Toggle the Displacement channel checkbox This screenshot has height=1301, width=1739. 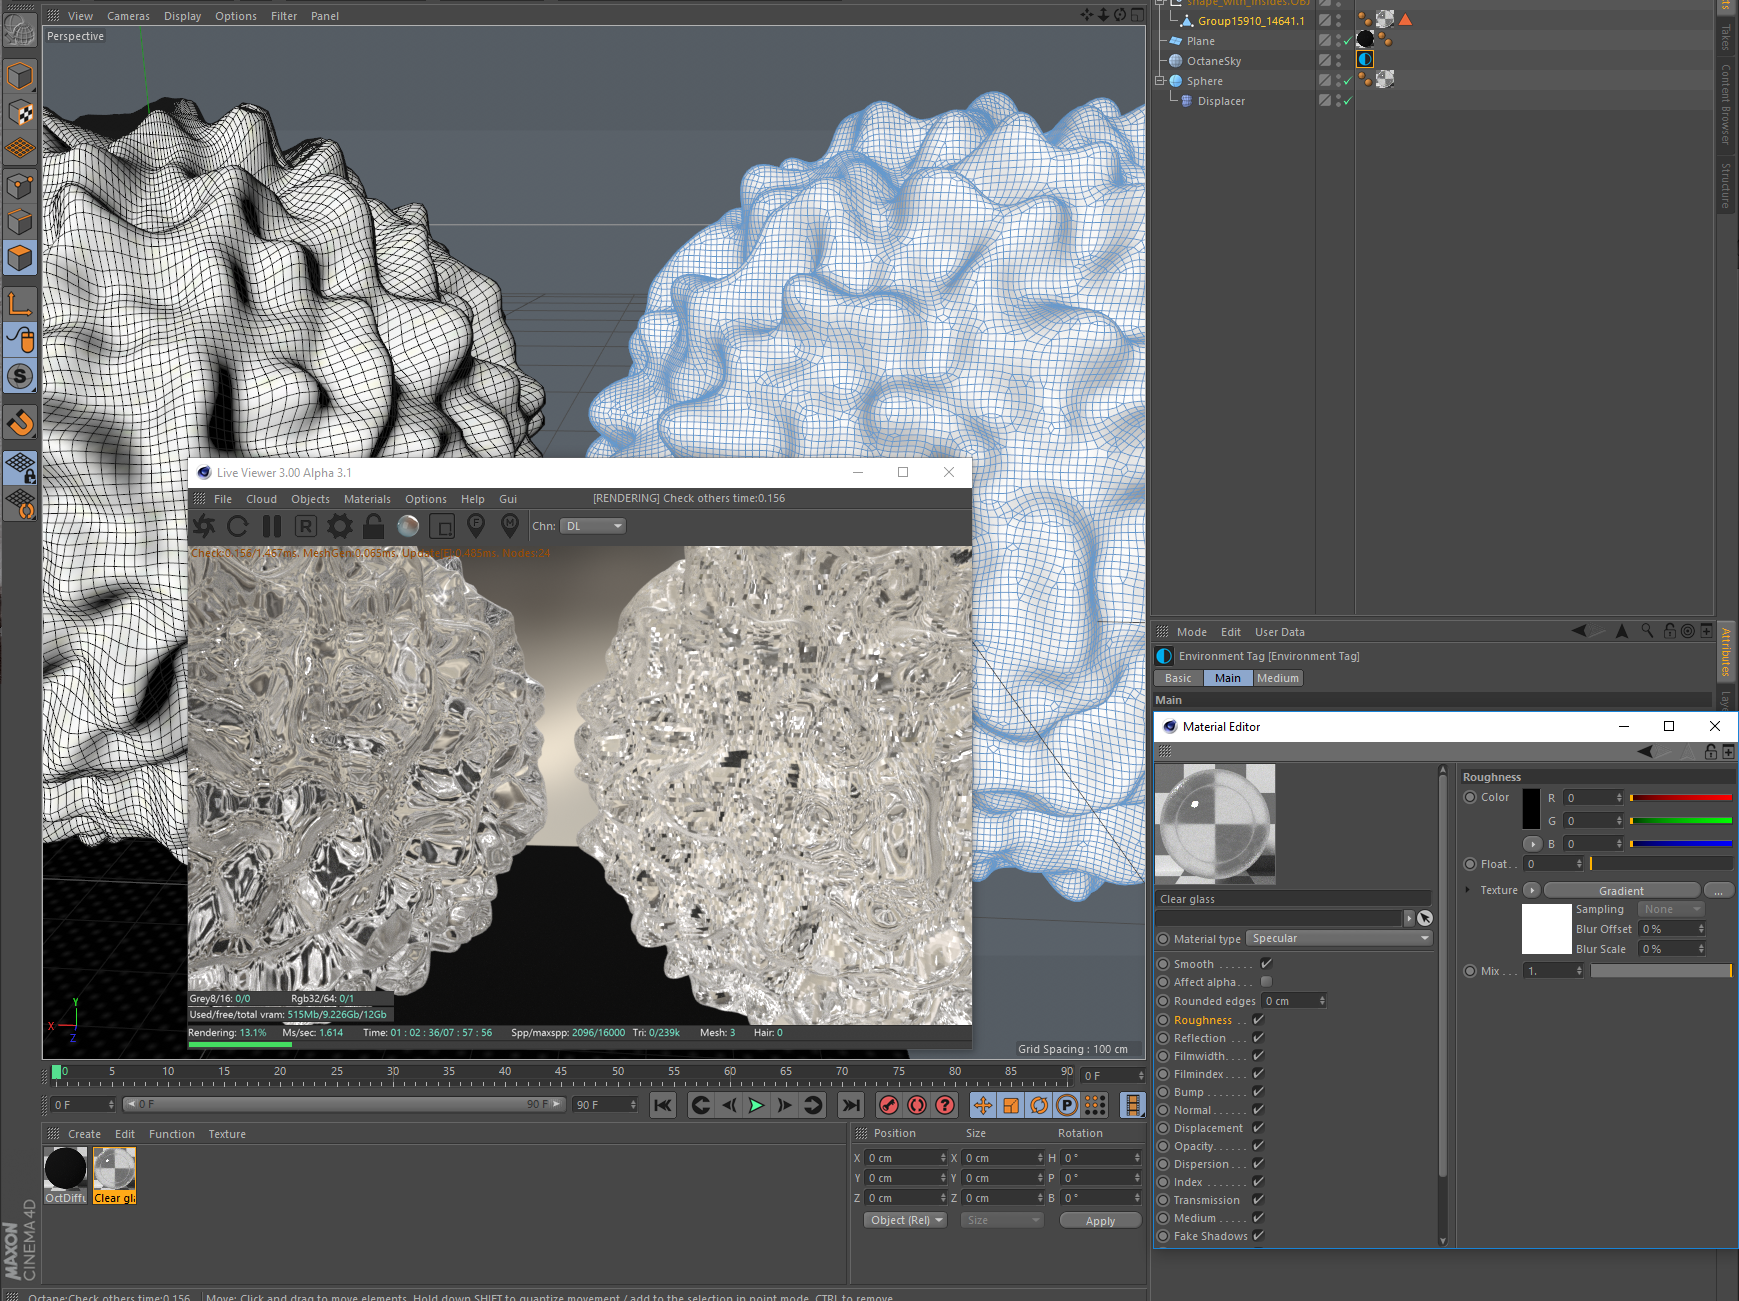tap(1258, 1128)
